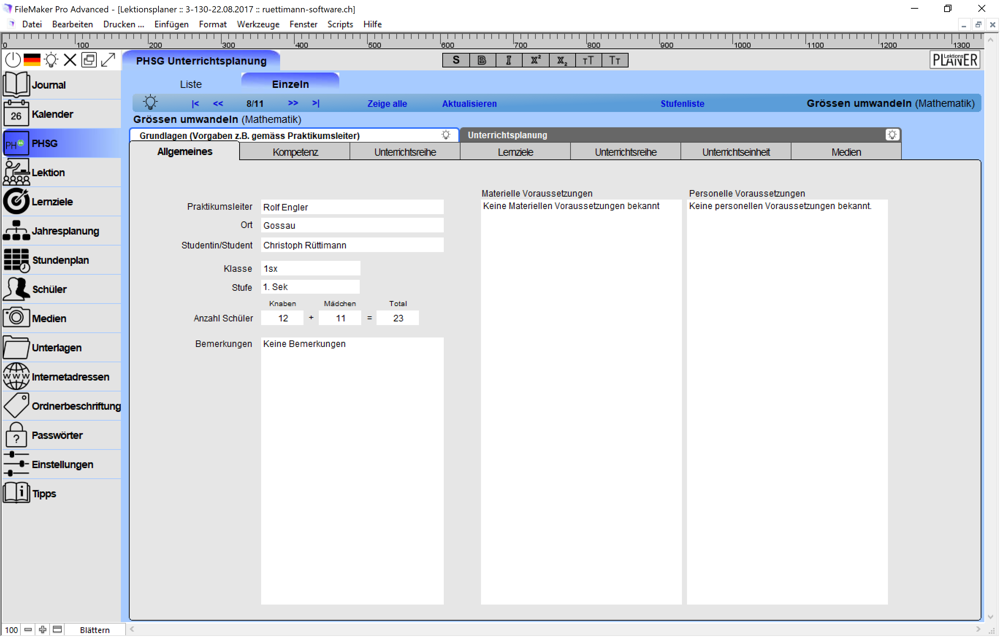Open Internetadressen from the sidebar
Viewport: 1000px width, 637px height.
pos(61,377)
